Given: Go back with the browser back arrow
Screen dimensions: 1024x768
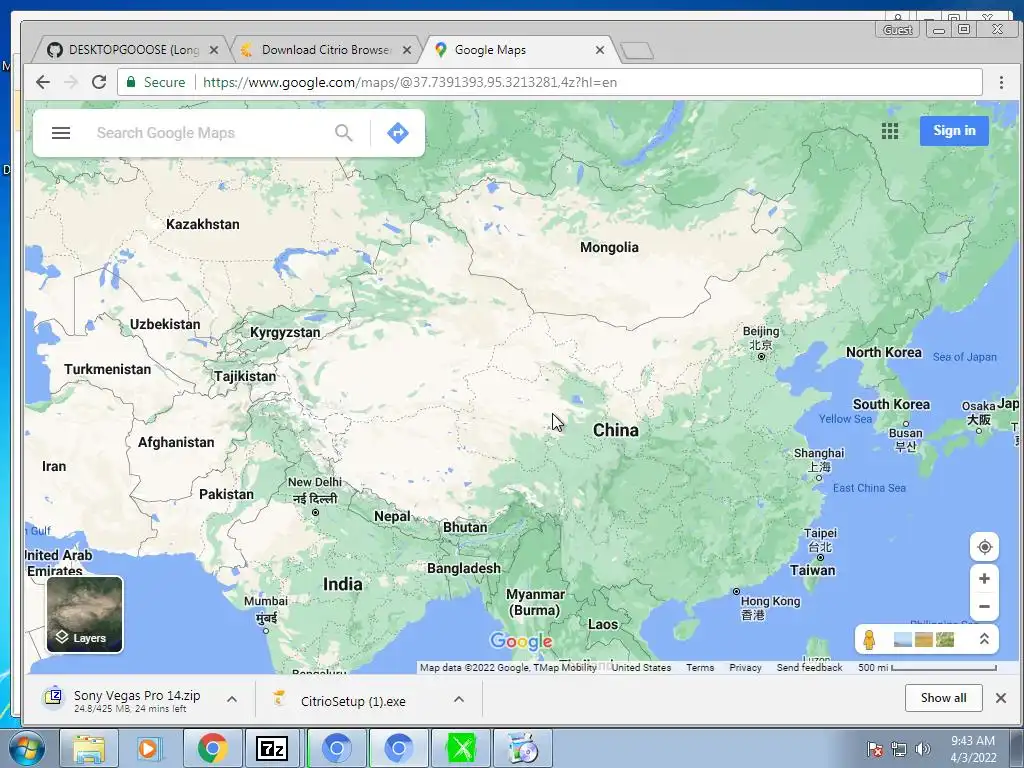Looking at the screenshot, I should click(x=43, y=82).
